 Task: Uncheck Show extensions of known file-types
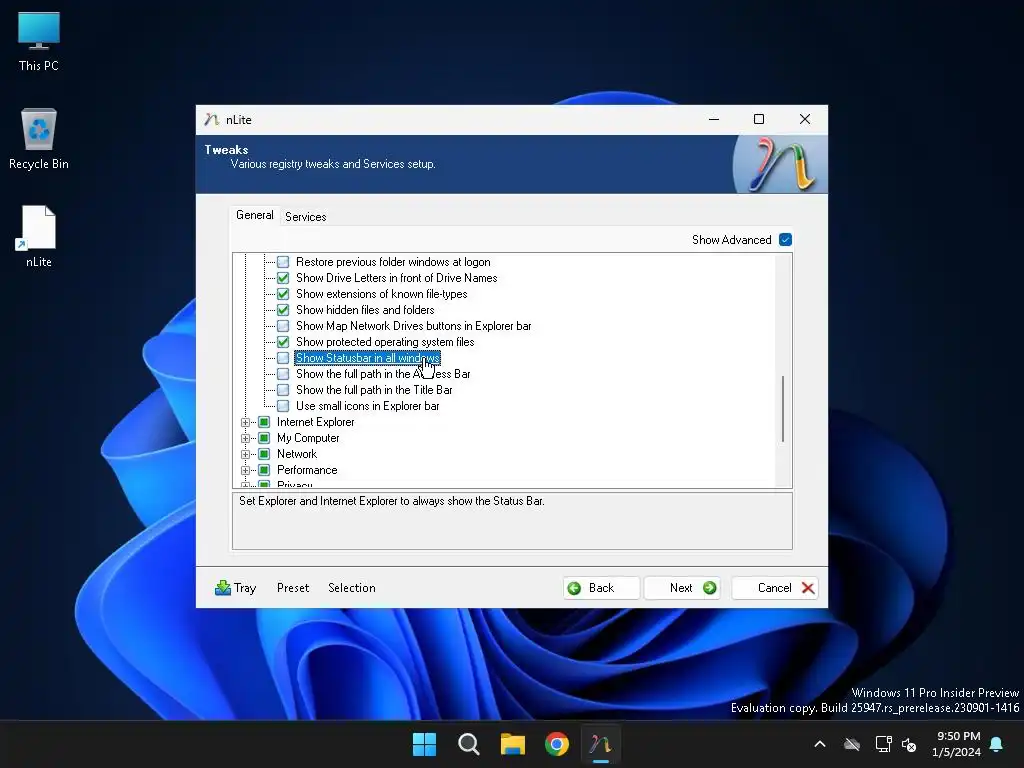pyautogui.click(x=283, y=294)
